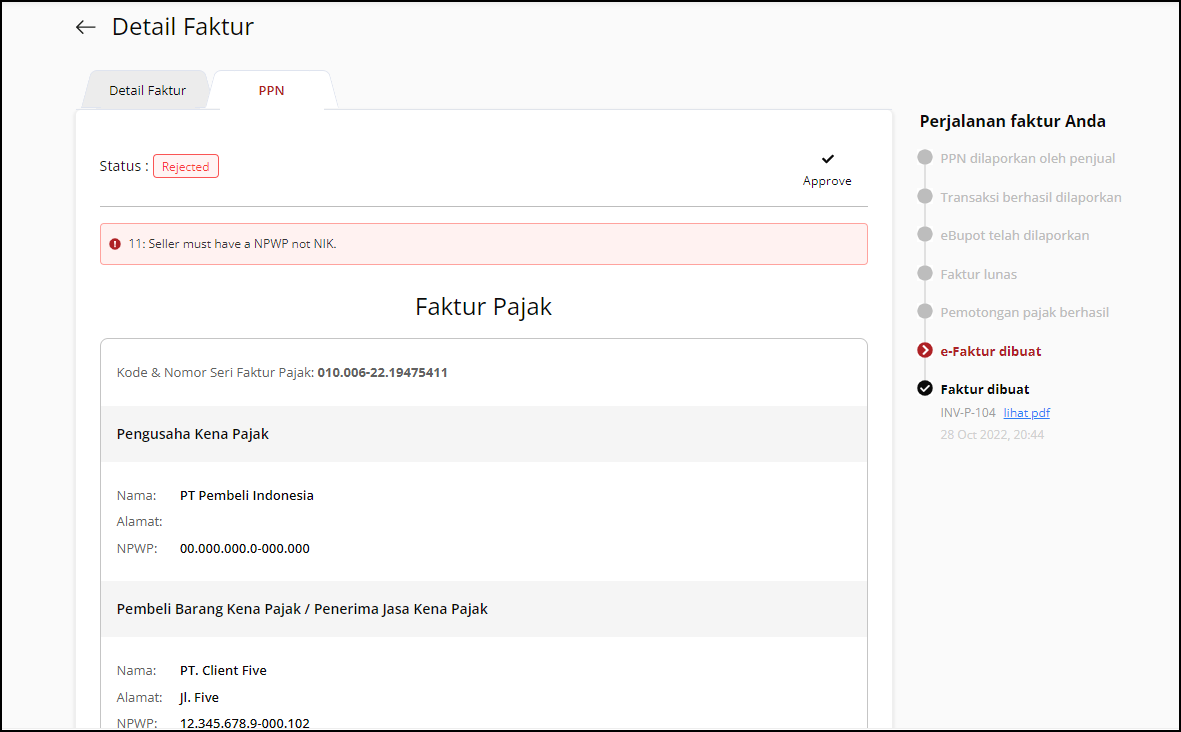
Task: Click the e-Faktur dibuat red chevron icon
Action: pyautogui.click(x=925, y=351)
